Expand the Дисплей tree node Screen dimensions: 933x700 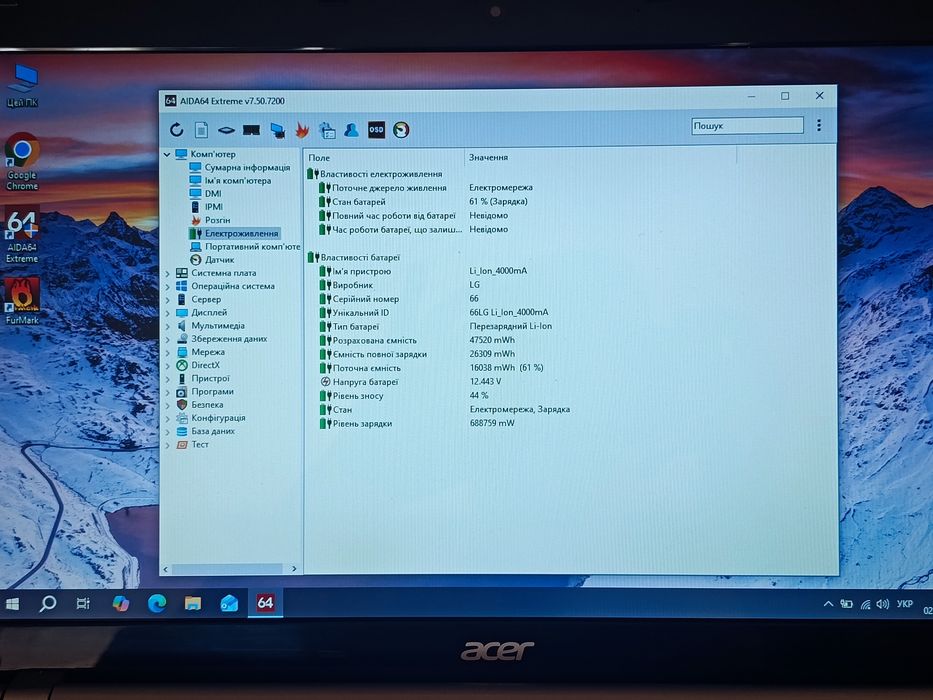click(x=167, y=312)
